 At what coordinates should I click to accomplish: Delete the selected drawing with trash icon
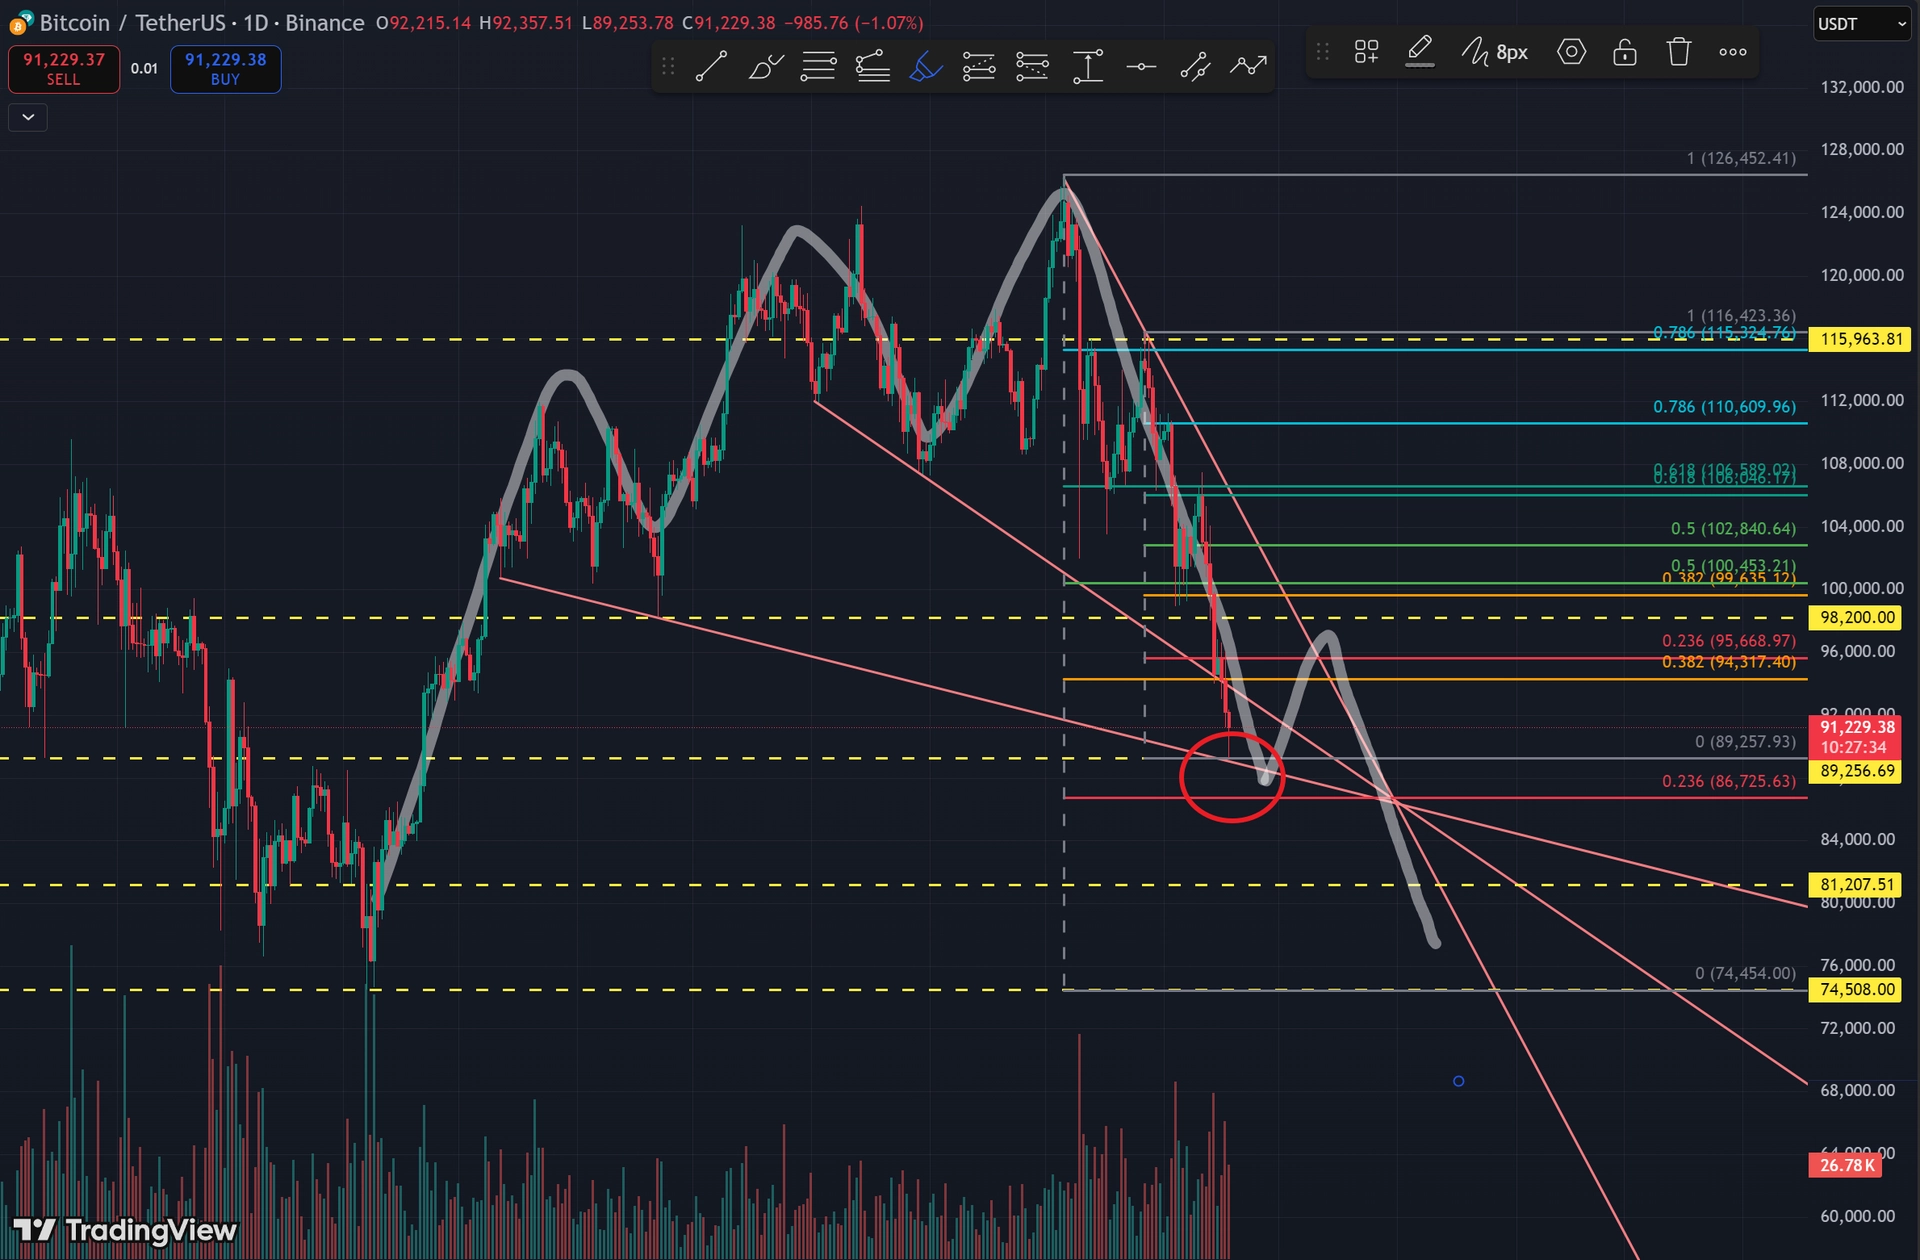[x=1679, y=52]
